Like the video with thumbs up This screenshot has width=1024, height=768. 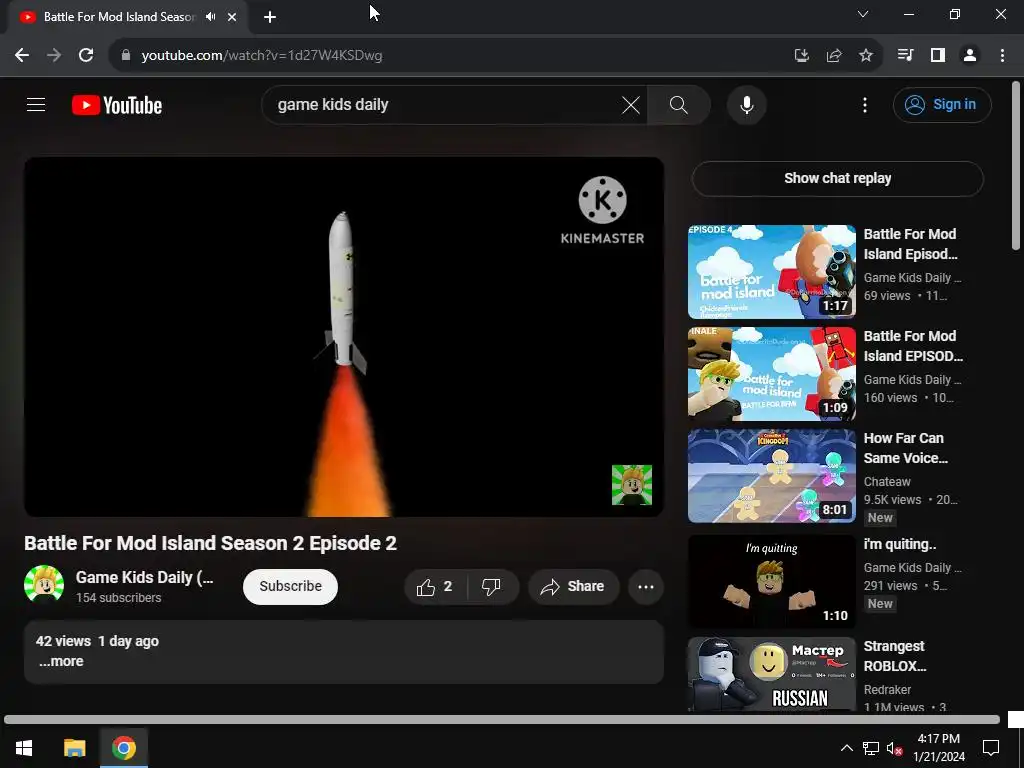coord(436,586)
